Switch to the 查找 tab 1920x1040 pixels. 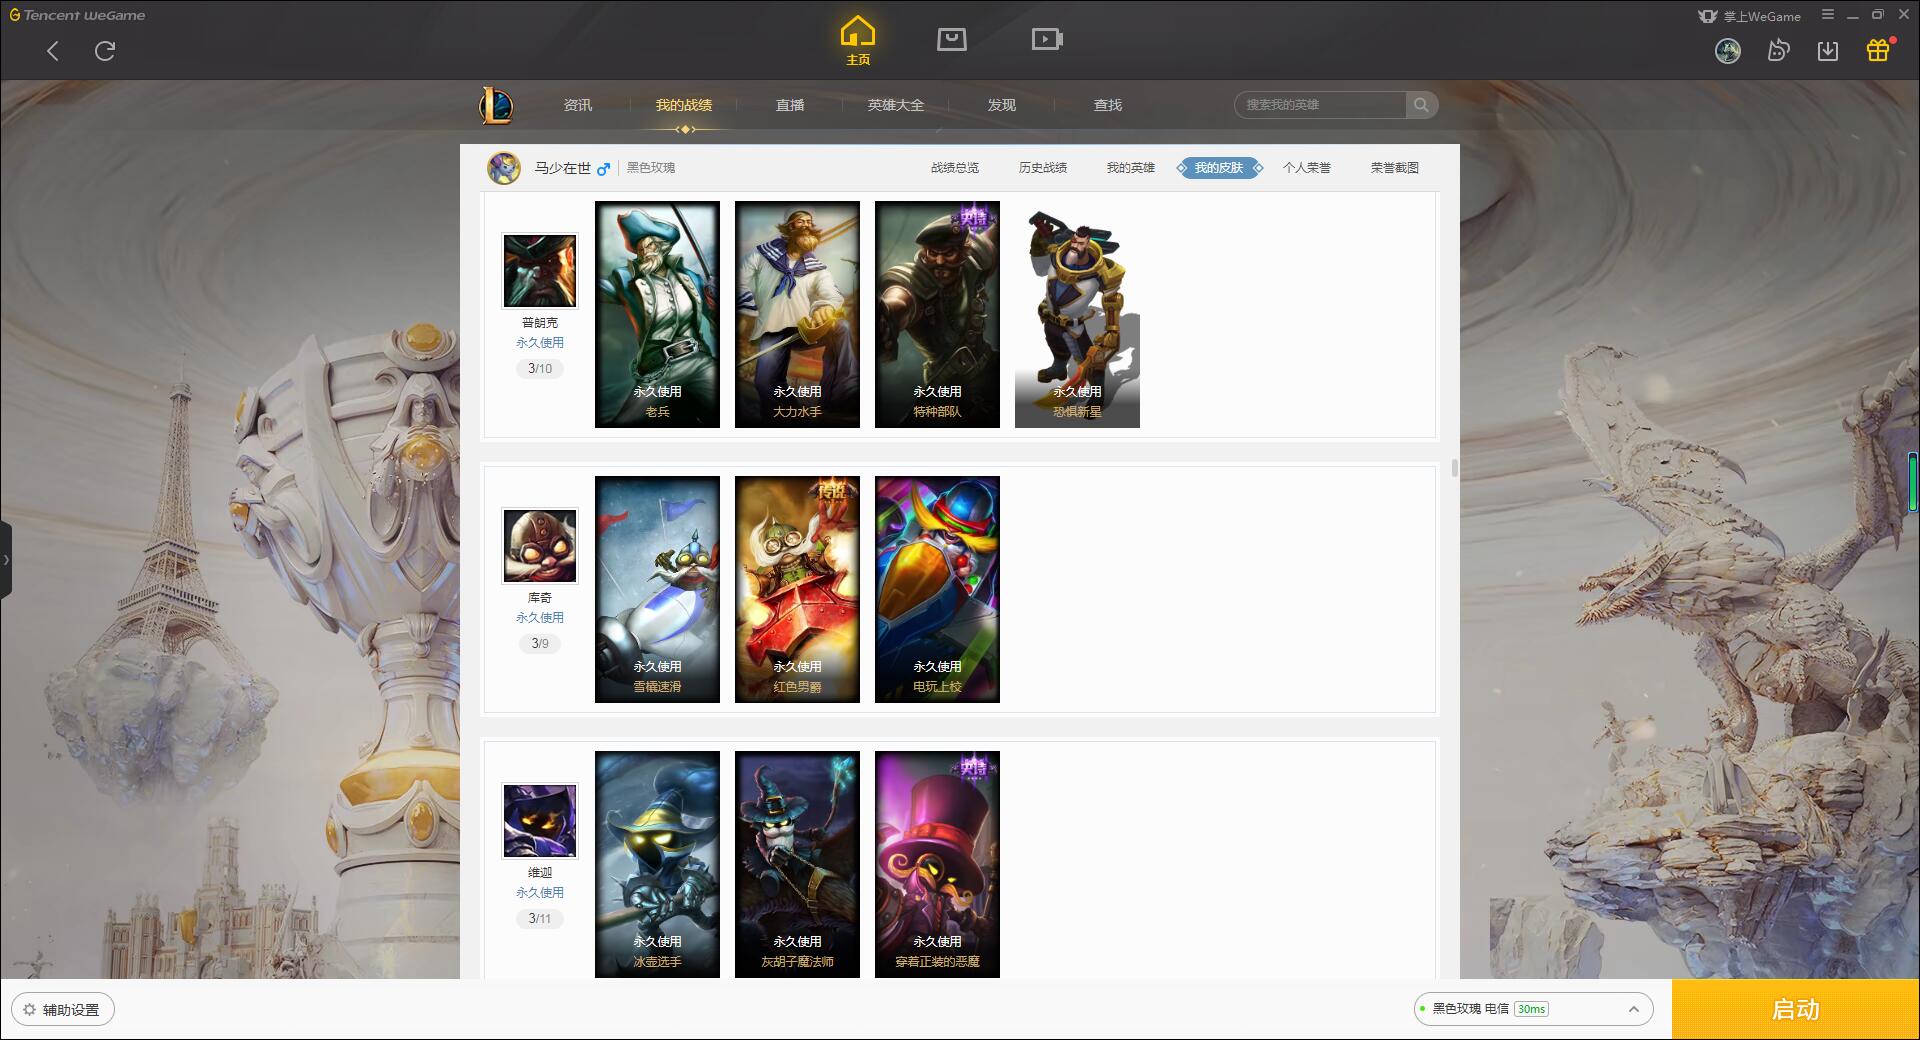point(1108,105)
